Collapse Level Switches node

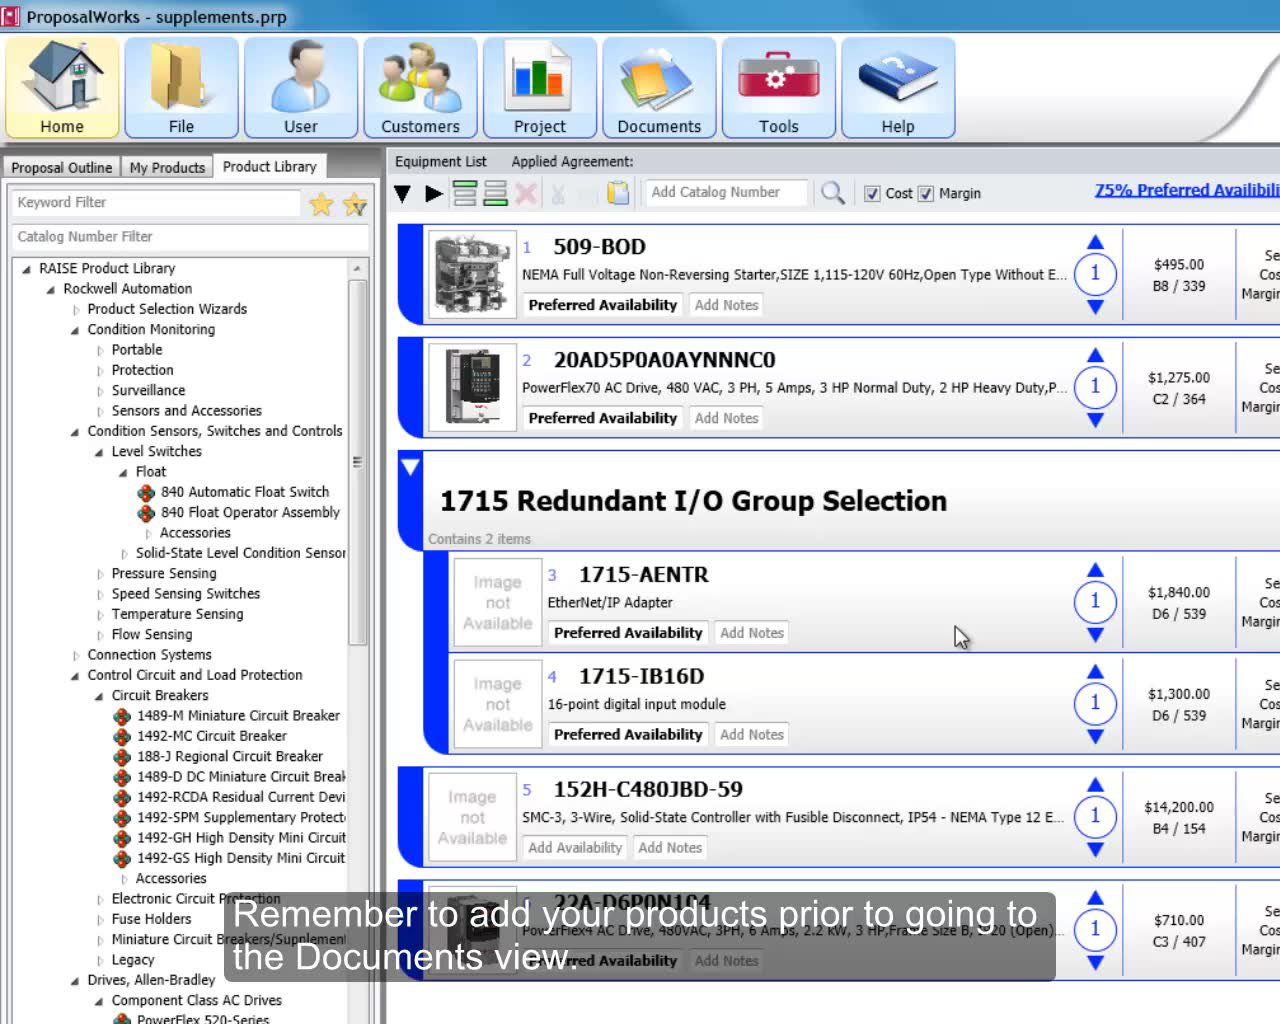[99, 452]
